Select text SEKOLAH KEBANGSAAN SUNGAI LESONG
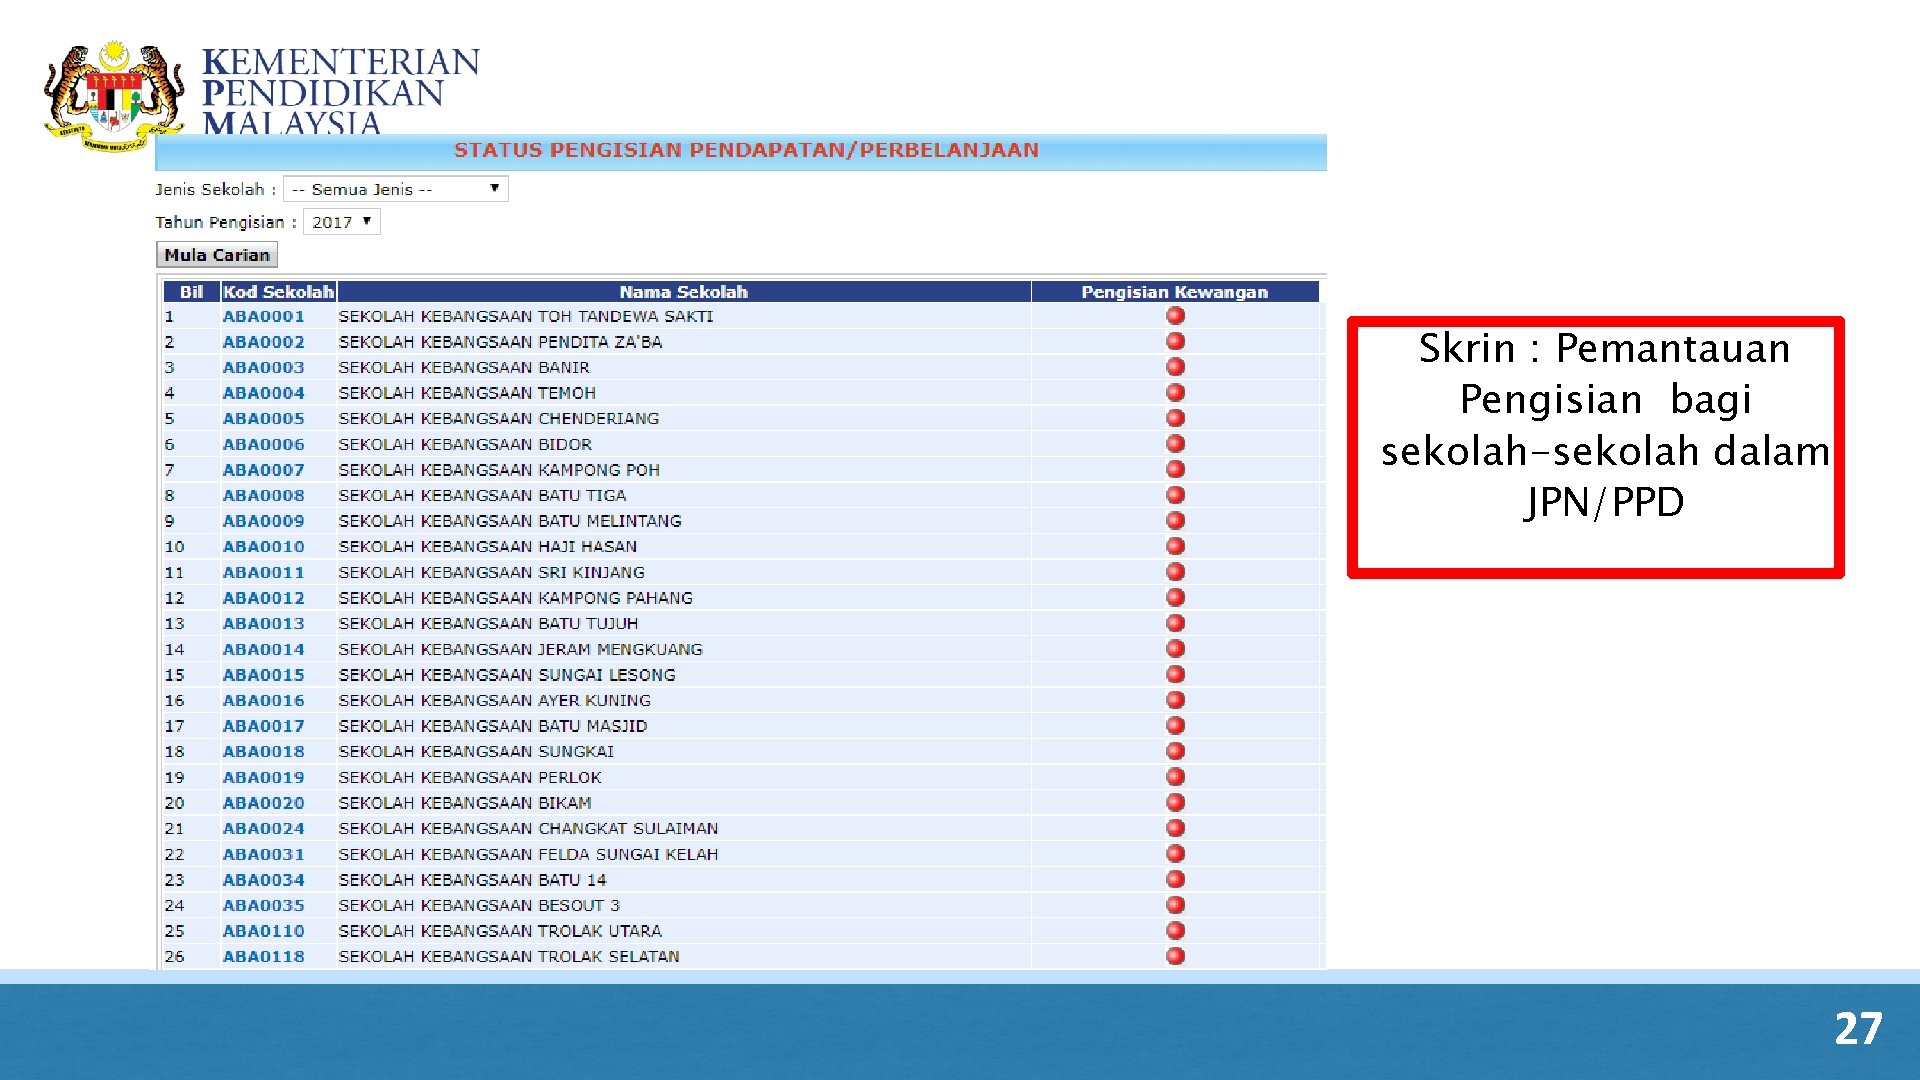The width and height of the screenshot is (1920, 1080). (x=507, y=675)
